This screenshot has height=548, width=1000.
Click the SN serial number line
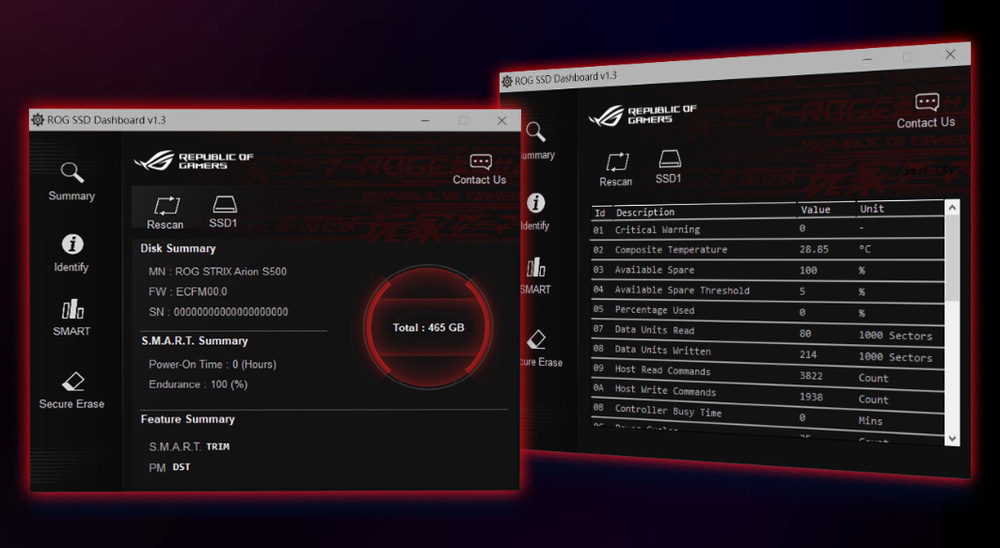pyautogui.click(x=218, y=312)
